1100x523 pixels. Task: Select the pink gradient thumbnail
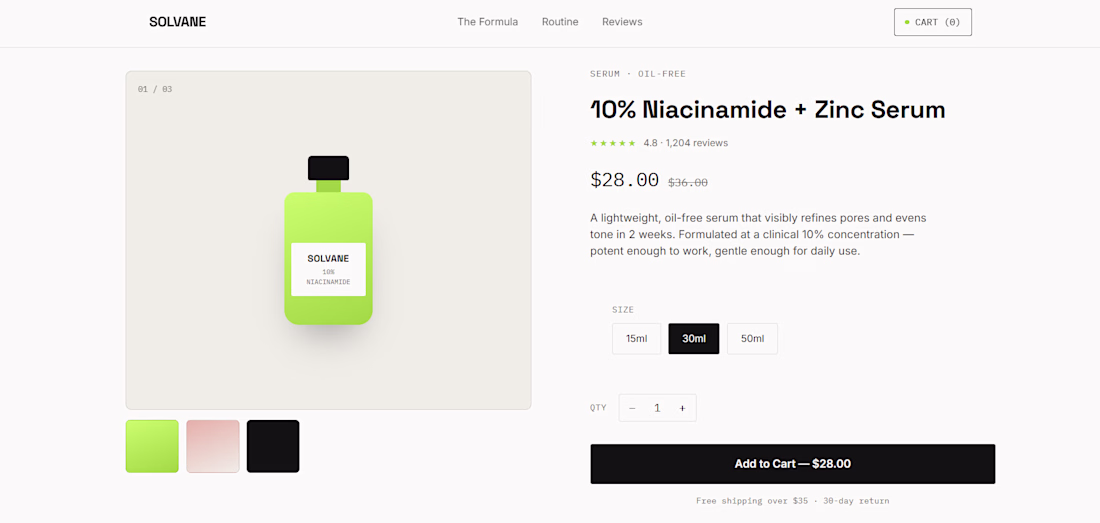tap(213, 446)
